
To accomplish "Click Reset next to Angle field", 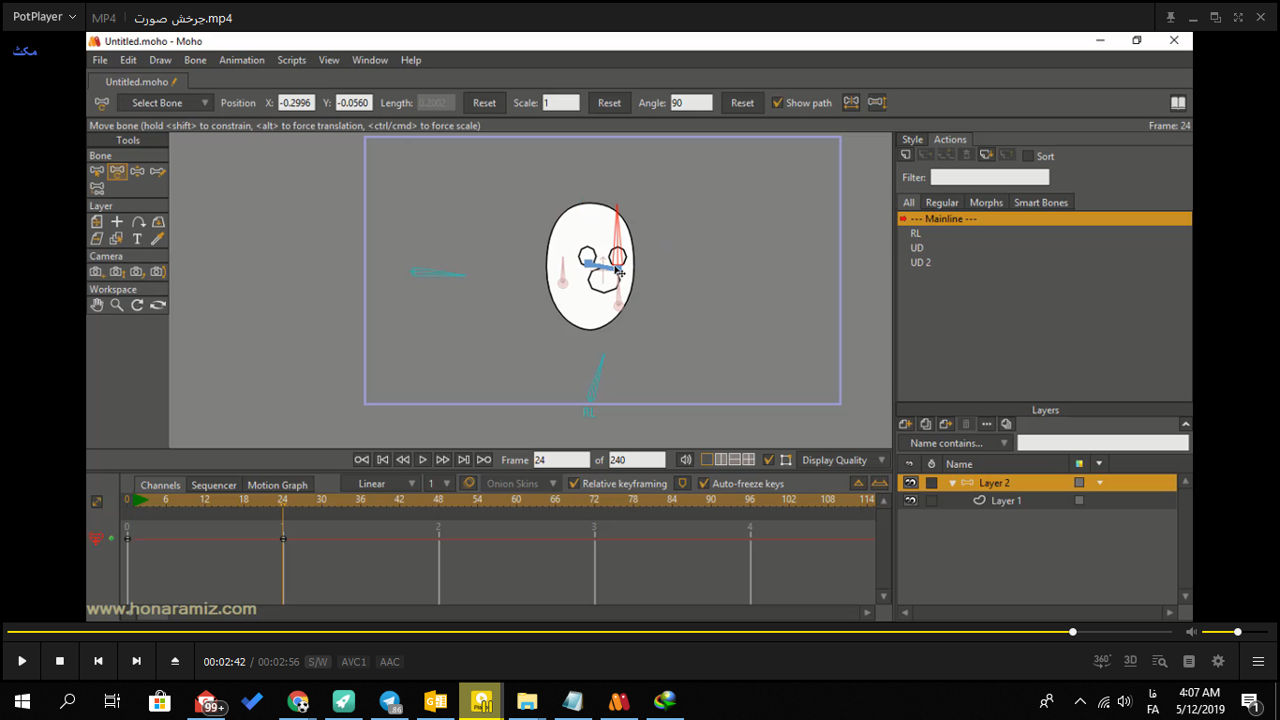I will pyautogui.click(x=742, y=103).
